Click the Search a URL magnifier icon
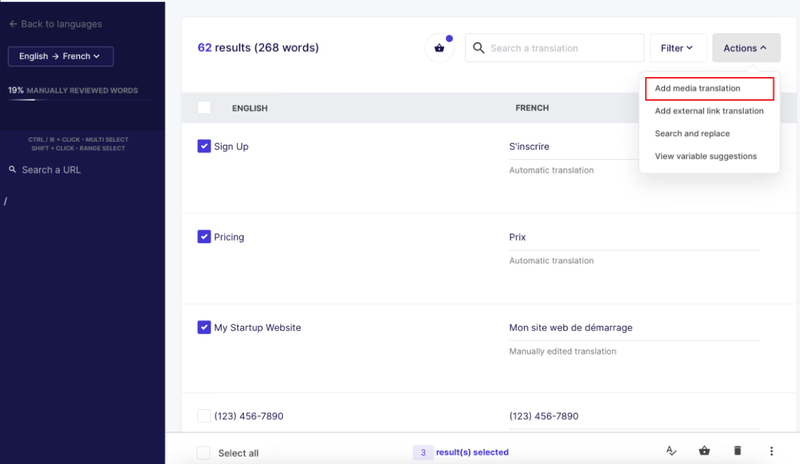800x464 pixels. (x=12, y=169)
